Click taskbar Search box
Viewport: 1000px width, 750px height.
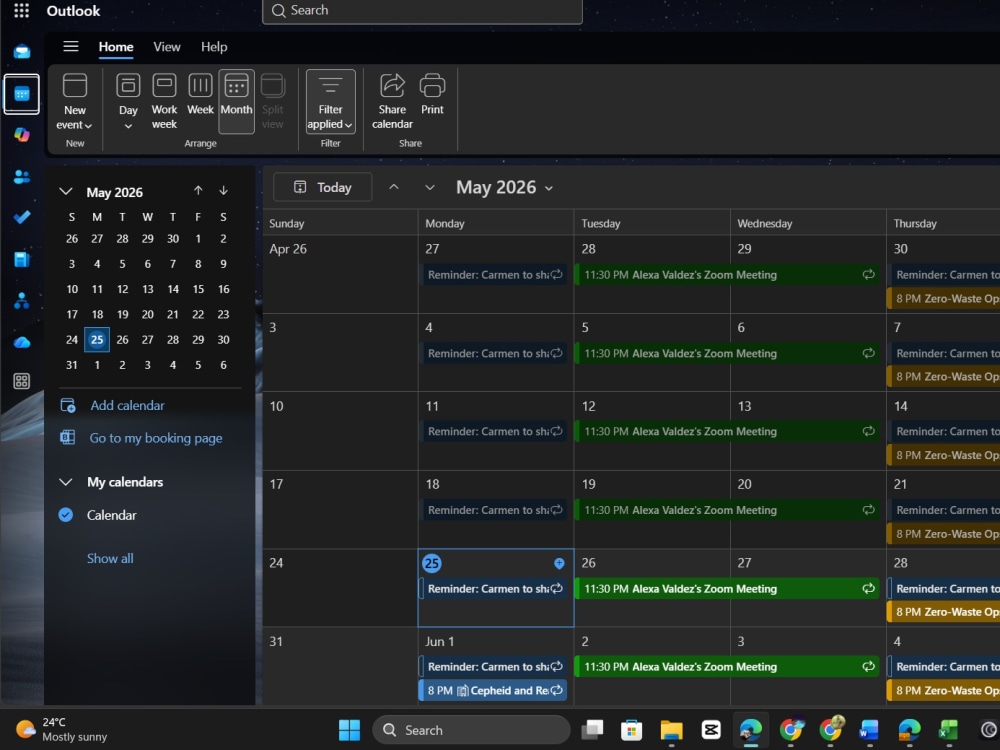471,730
